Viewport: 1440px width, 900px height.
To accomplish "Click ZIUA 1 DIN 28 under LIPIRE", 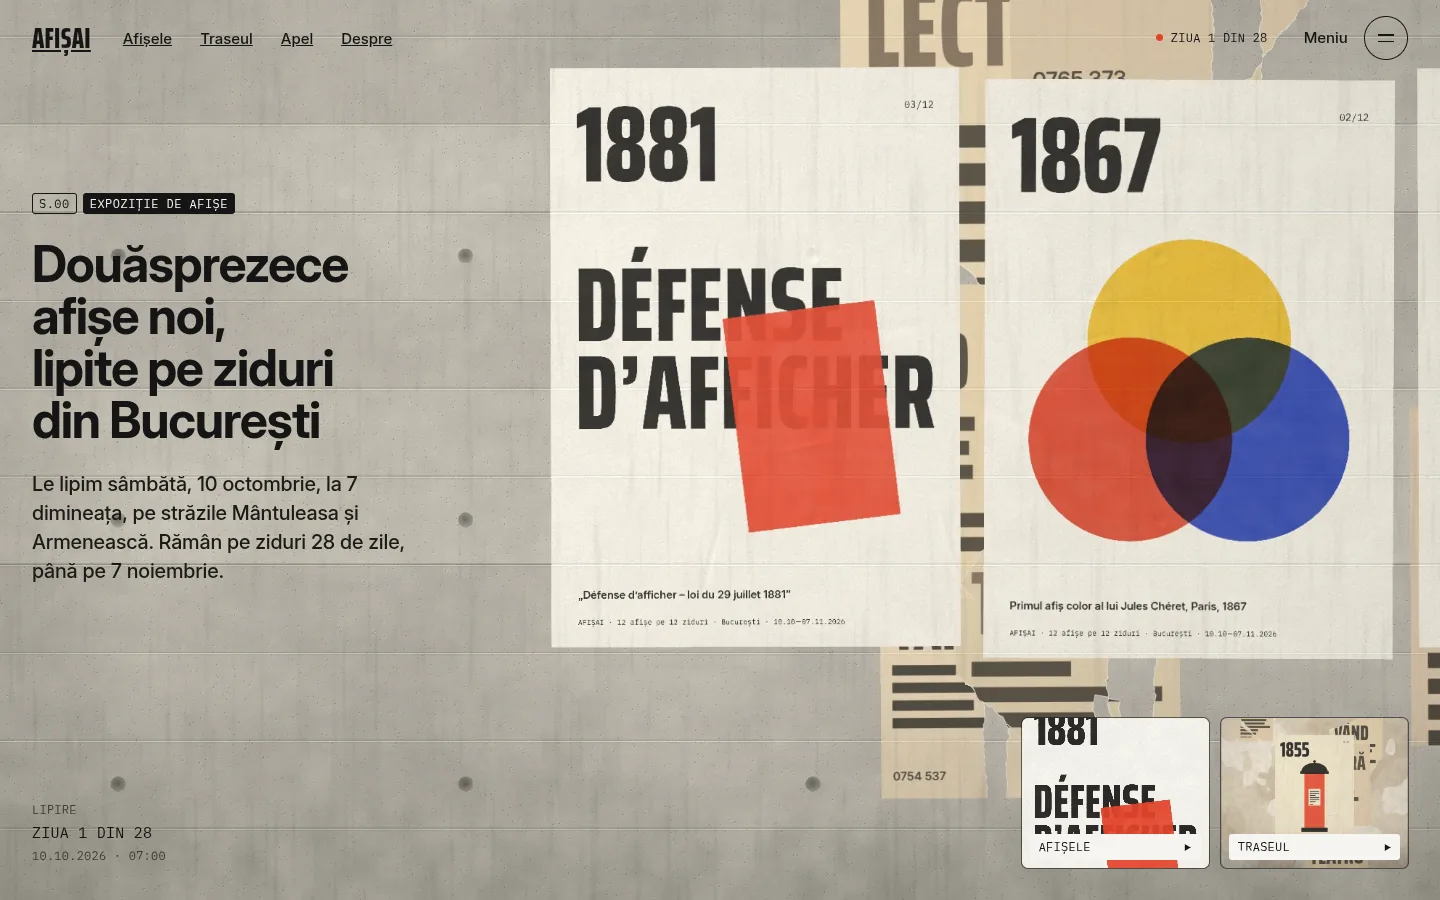I will (x=92, y=833).
